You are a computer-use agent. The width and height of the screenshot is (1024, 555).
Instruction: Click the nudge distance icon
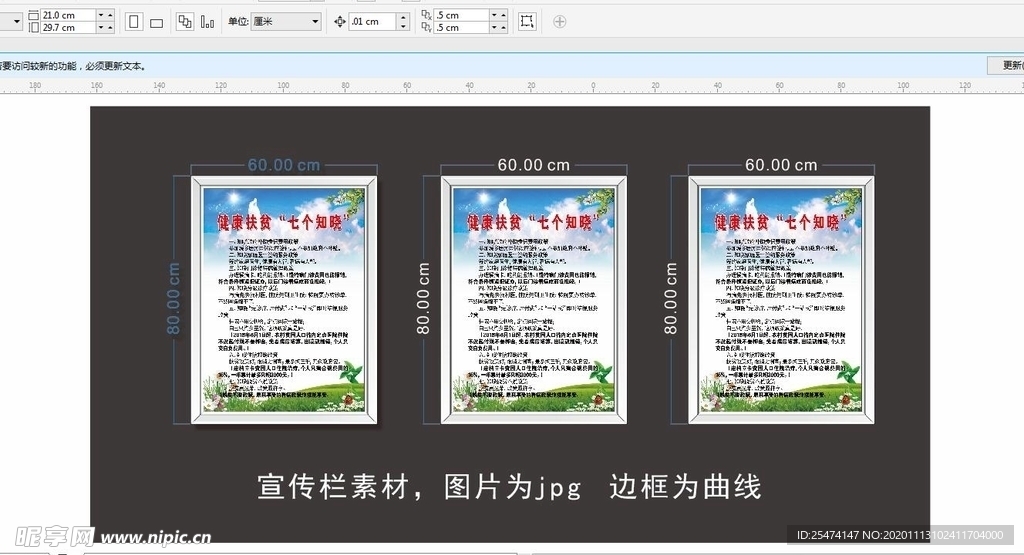[x=338, y=21]
